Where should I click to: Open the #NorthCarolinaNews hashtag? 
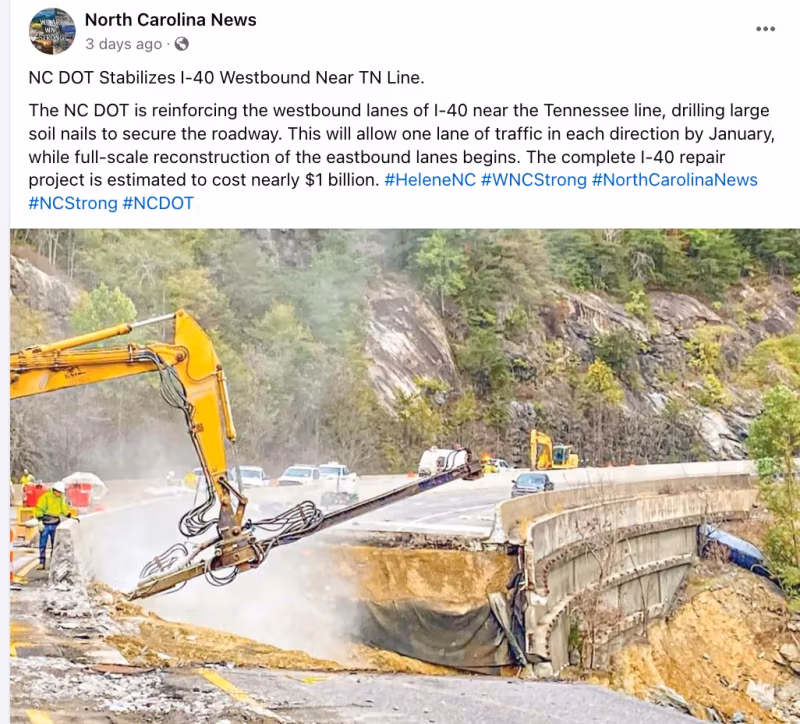(674, 180)
